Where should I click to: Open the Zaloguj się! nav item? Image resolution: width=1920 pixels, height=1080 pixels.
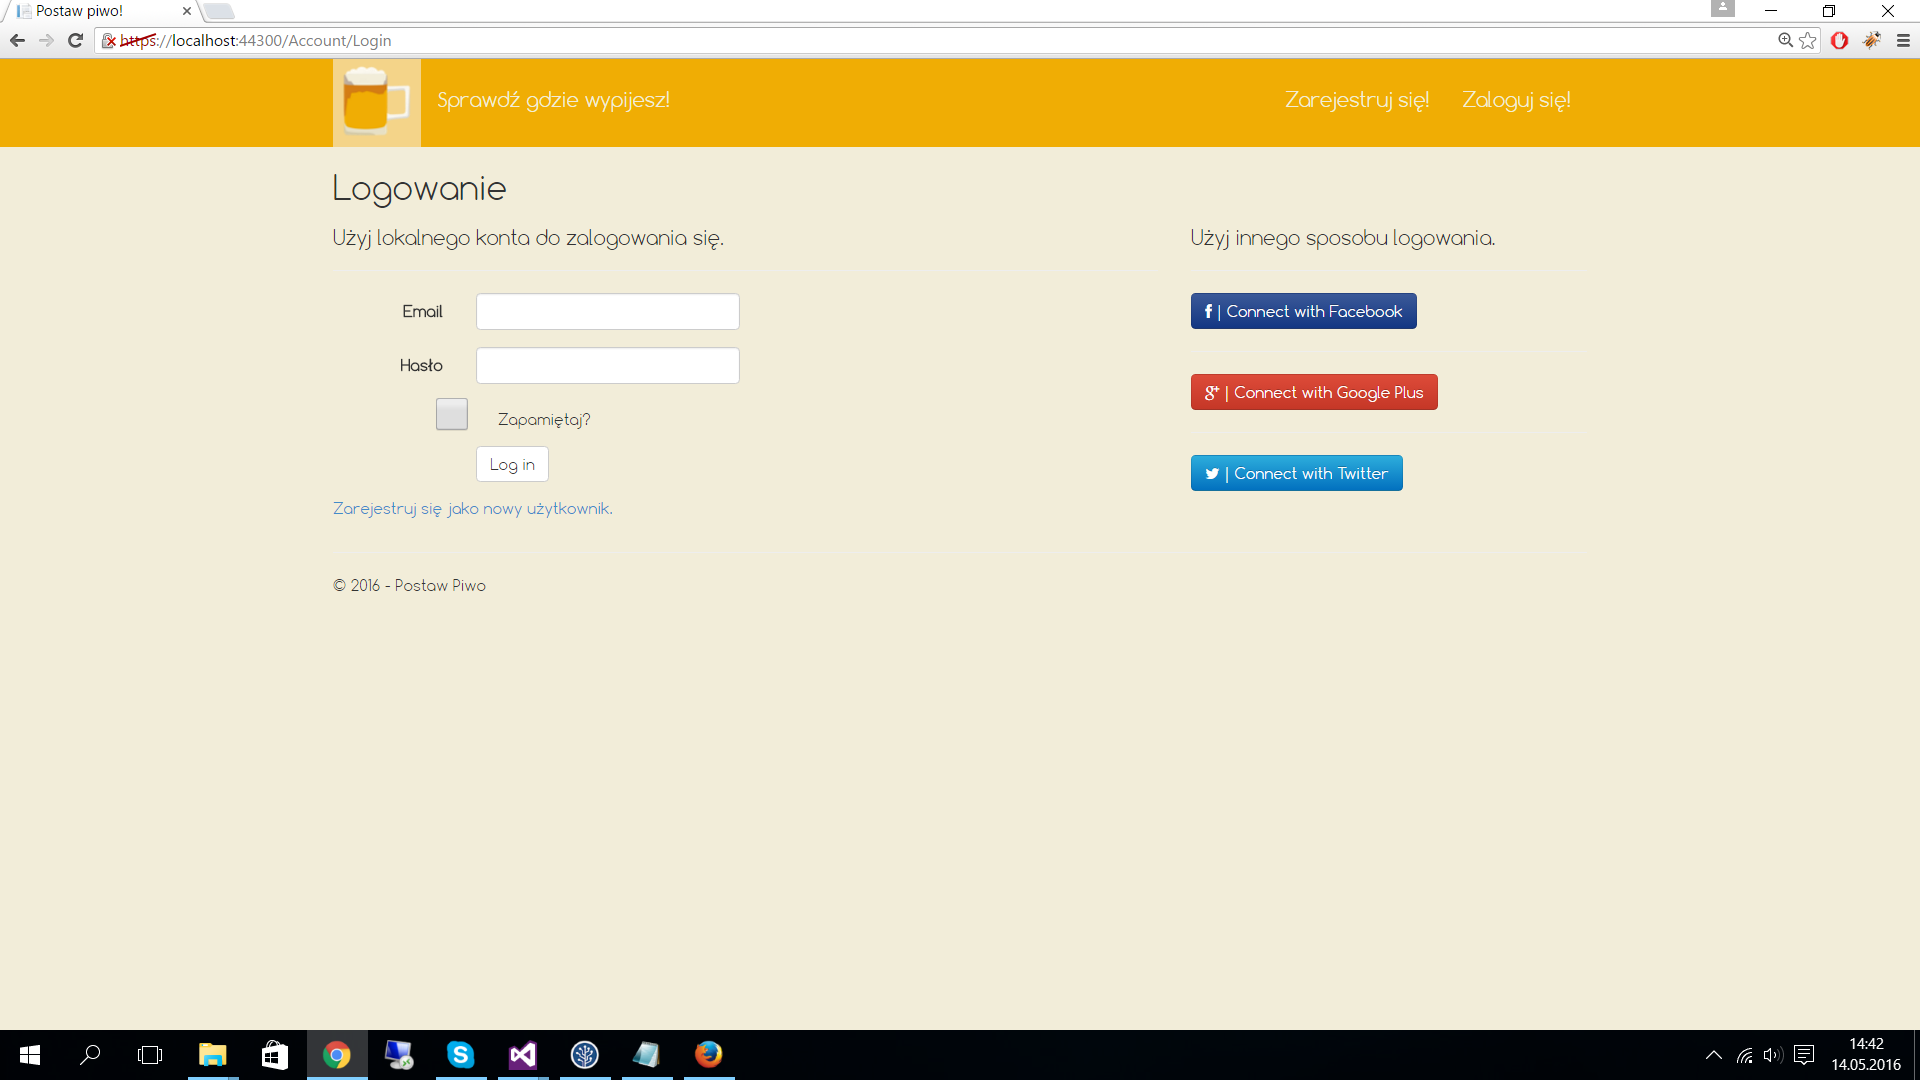pos(1516,100)
